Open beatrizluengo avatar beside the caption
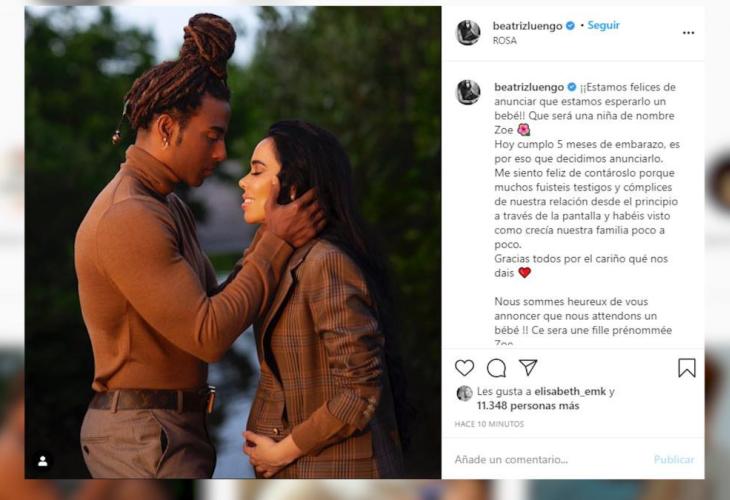 tap(468, 92)
